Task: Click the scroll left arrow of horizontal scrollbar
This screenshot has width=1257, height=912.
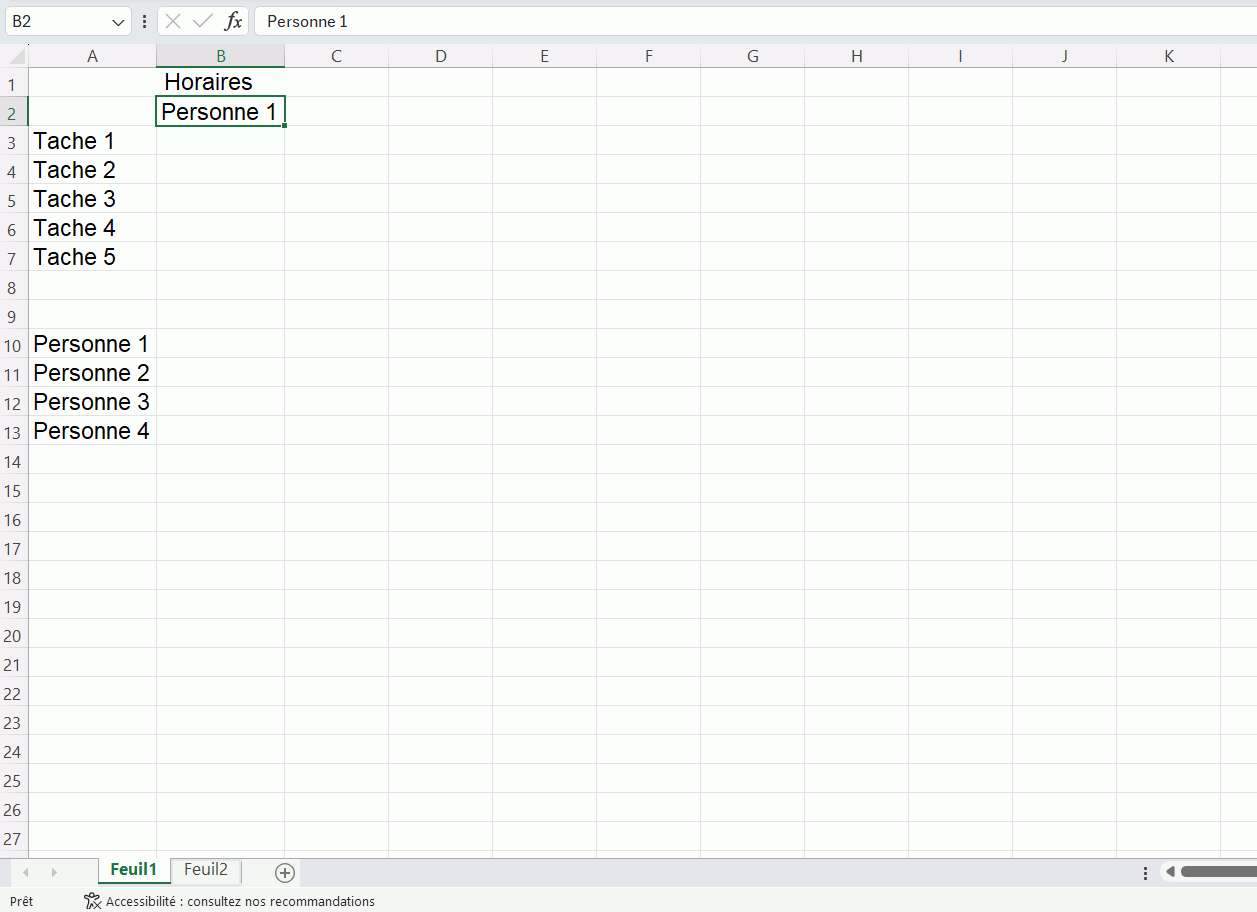Action: (x=1170, y=872)
